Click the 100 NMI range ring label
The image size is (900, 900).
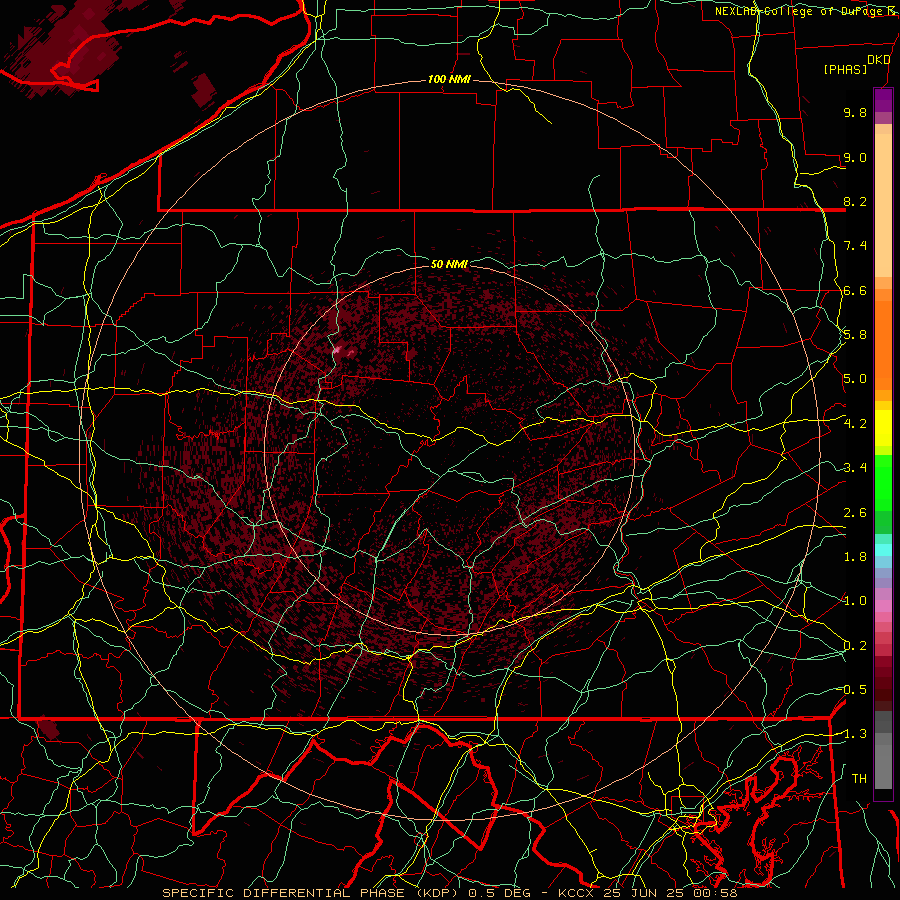coord(449,79)
